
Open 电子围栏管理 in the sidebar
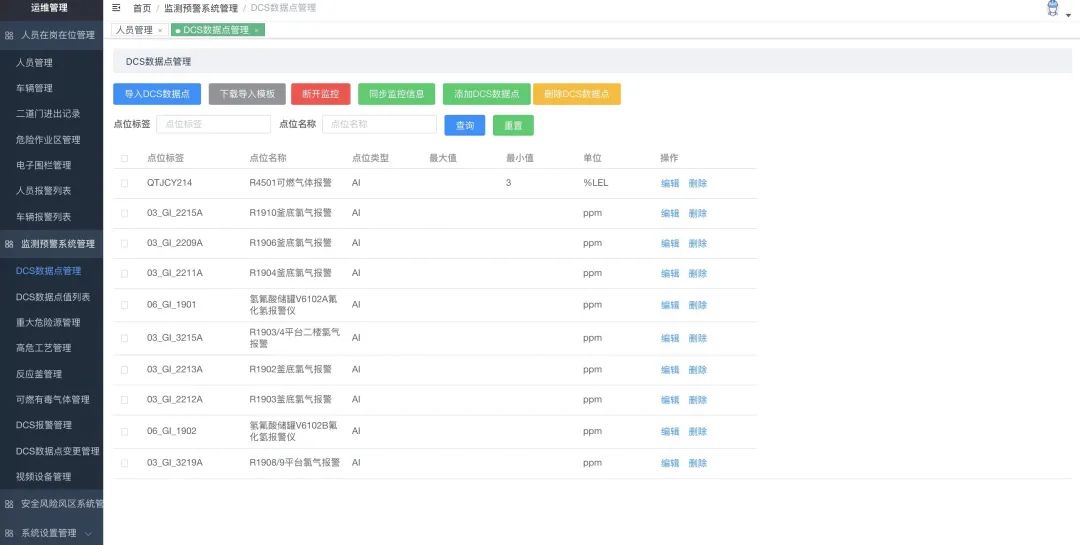[43, 165]
